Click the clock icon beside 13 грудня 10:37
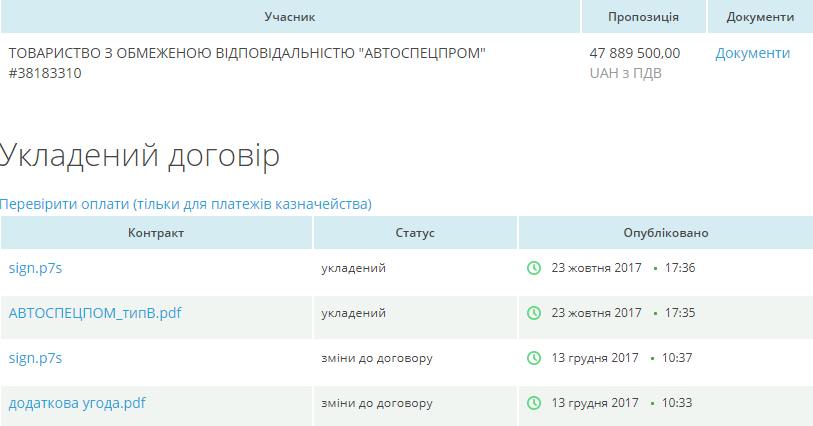813x426 pixels. click(534, 358)
